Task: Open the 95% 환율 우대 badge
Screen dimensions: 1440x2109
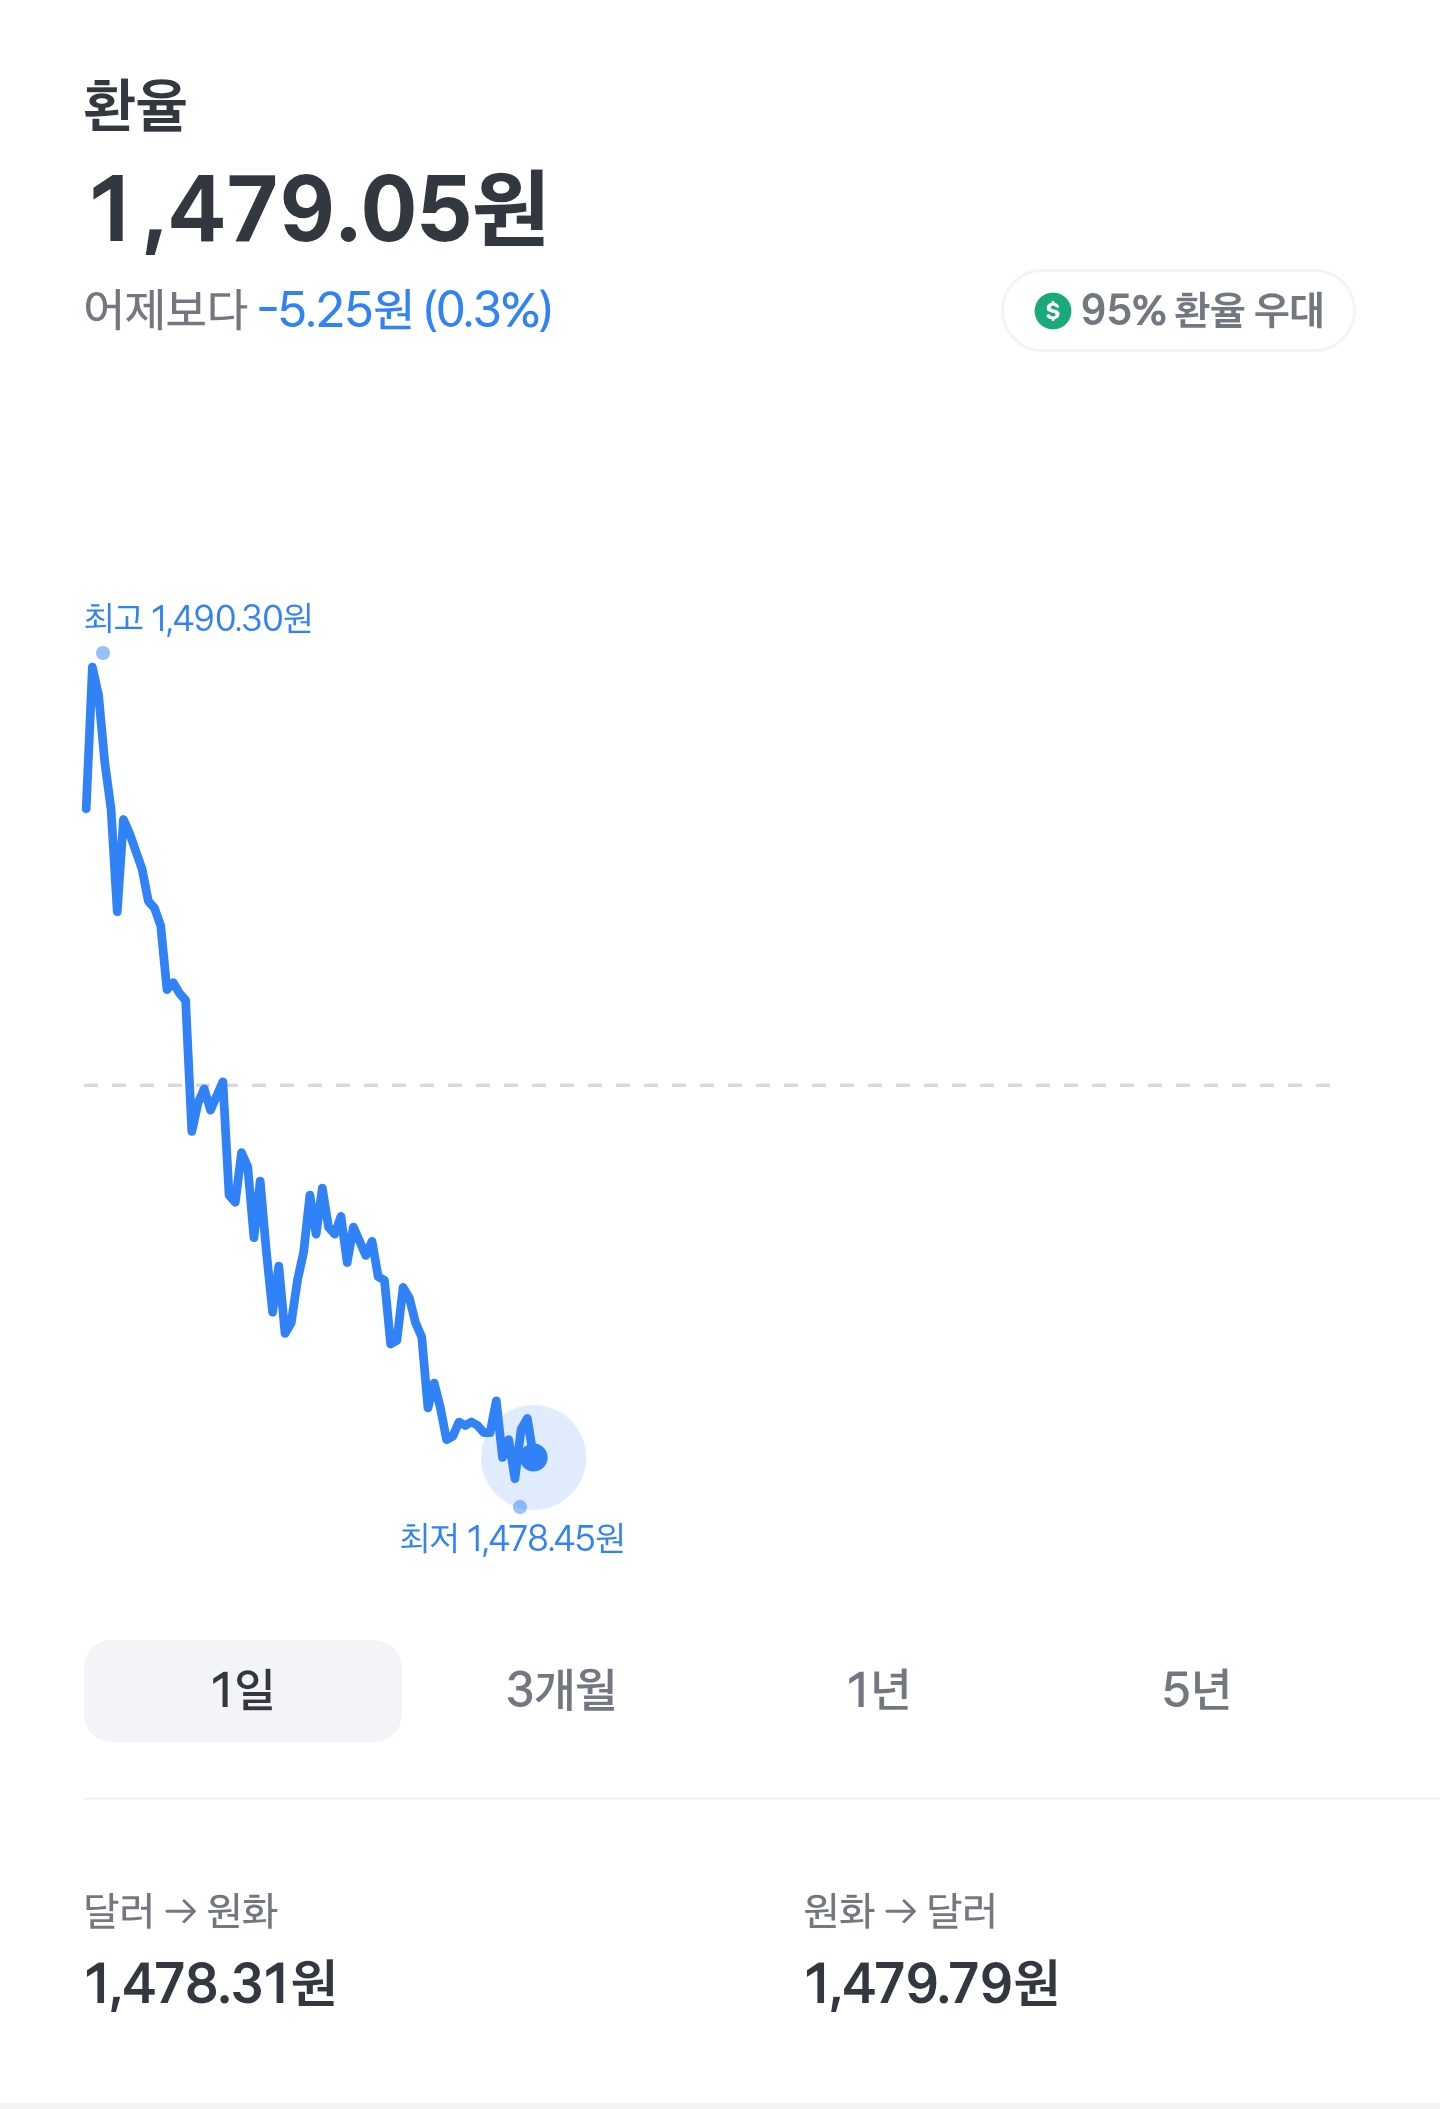Action: pos(1178,310)
